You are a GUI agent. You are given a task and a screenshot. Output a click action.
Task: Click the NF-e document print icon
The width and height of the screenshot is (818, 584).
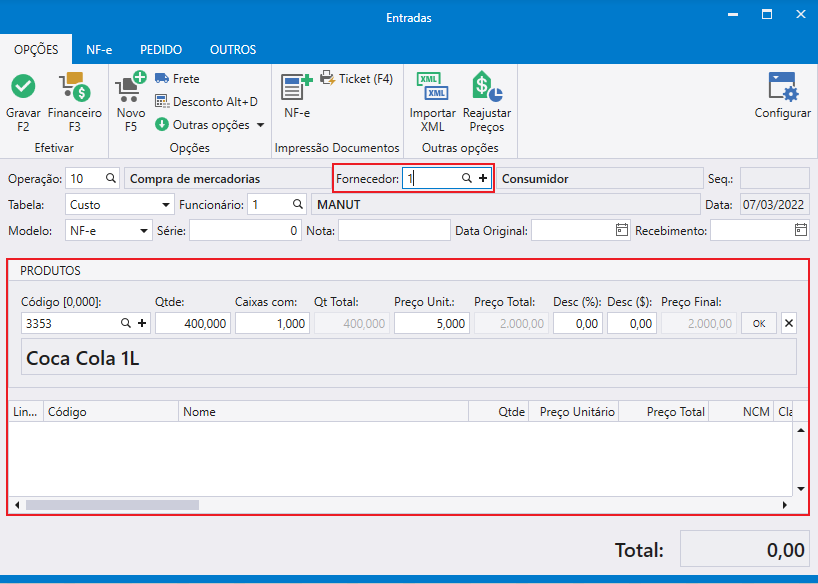297,87
